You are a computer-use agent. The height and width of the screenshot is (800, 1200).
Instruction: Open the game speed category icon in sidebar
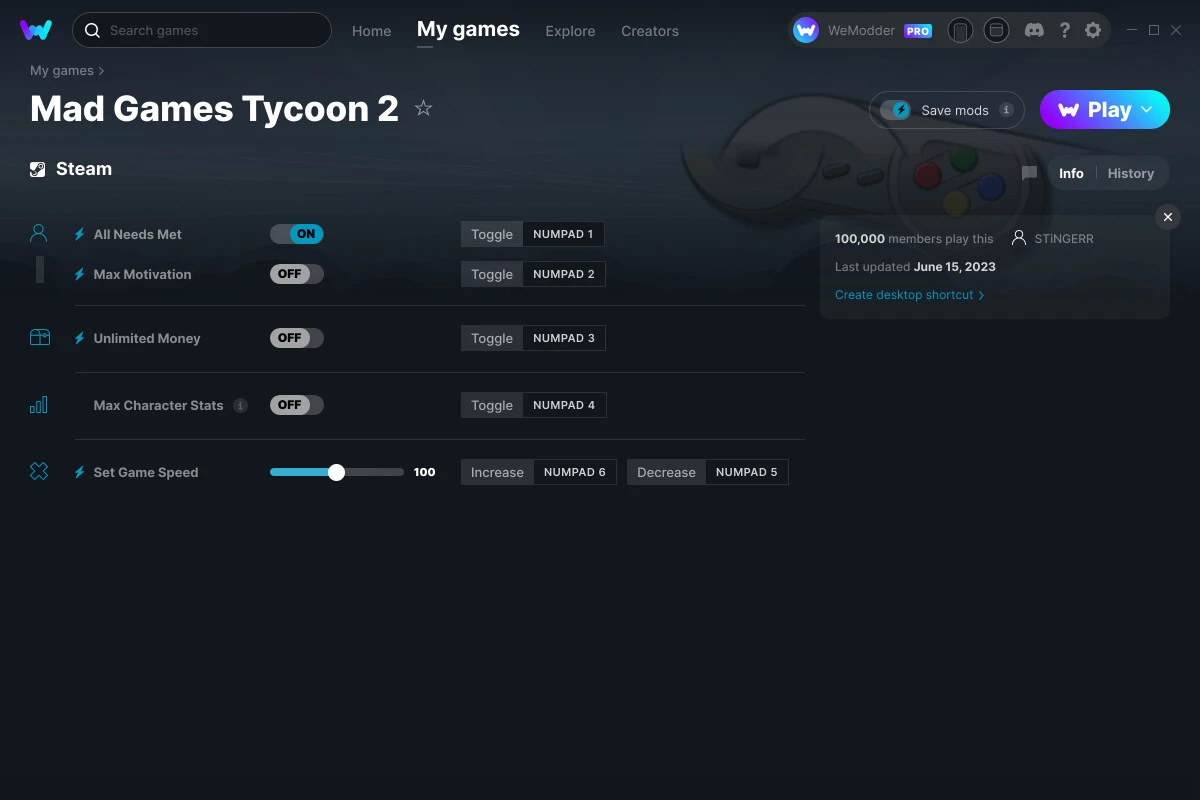(38, 471)
